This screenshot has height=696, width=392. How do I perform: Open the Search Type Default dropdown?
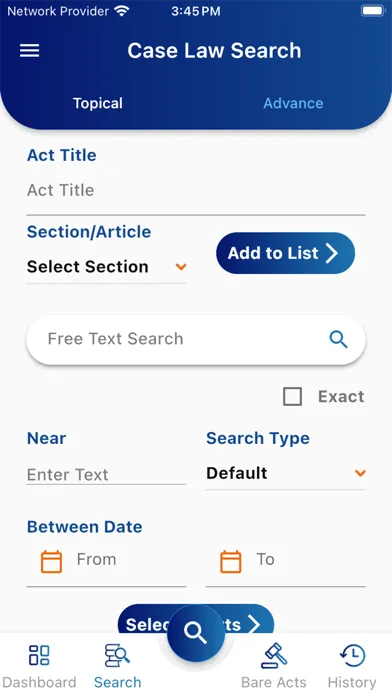[285, 473]
